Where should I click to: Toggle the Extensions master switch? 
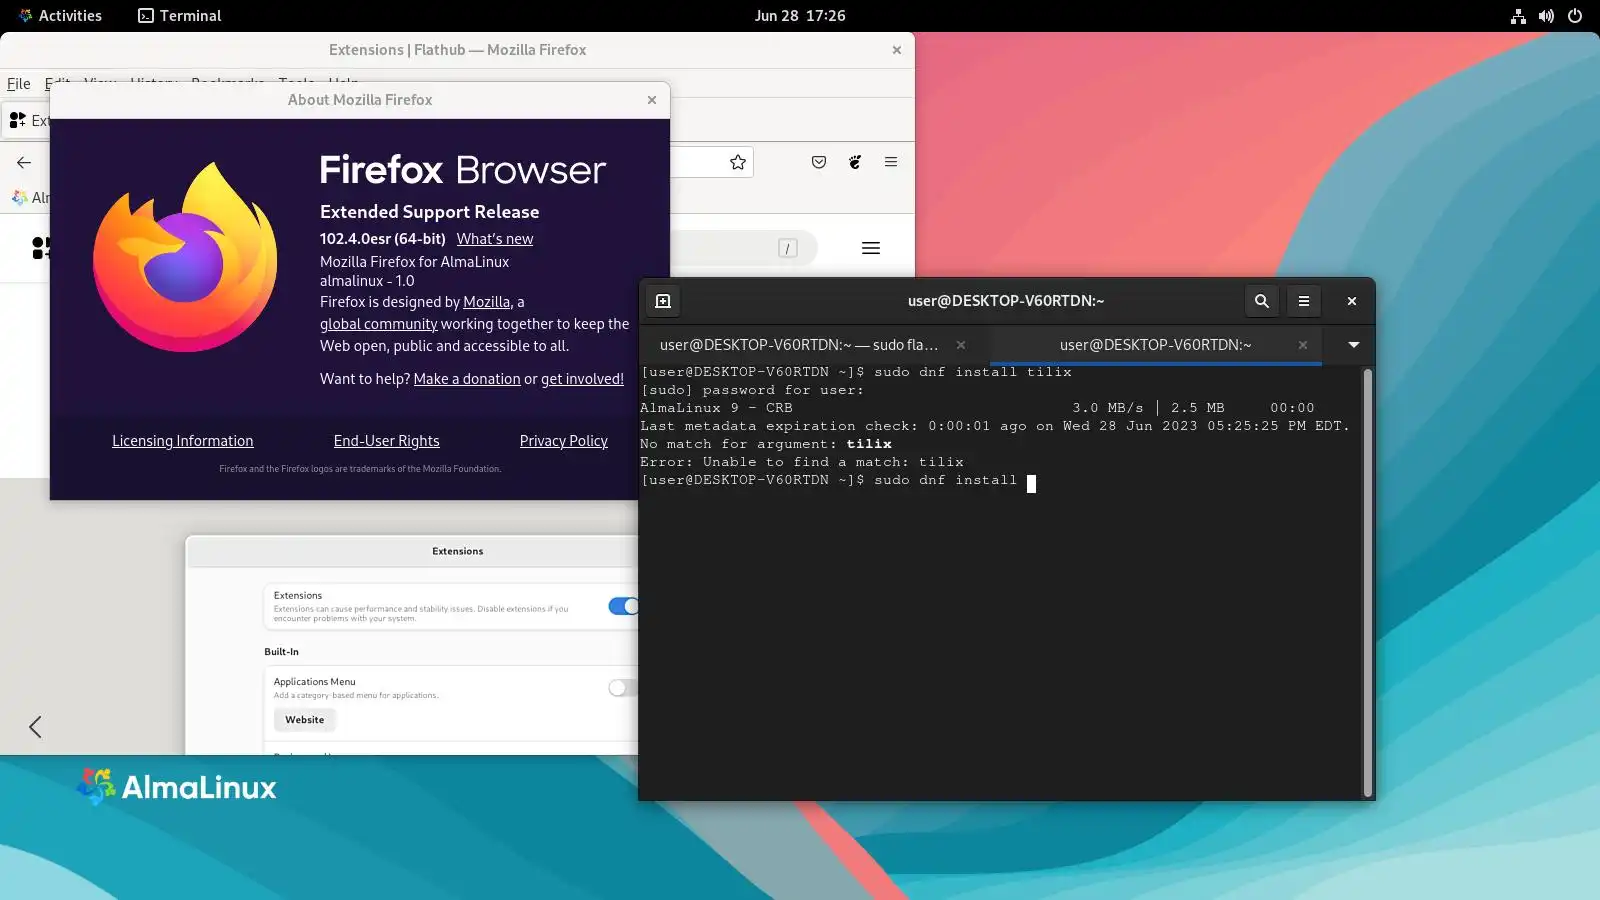(623, 606)
